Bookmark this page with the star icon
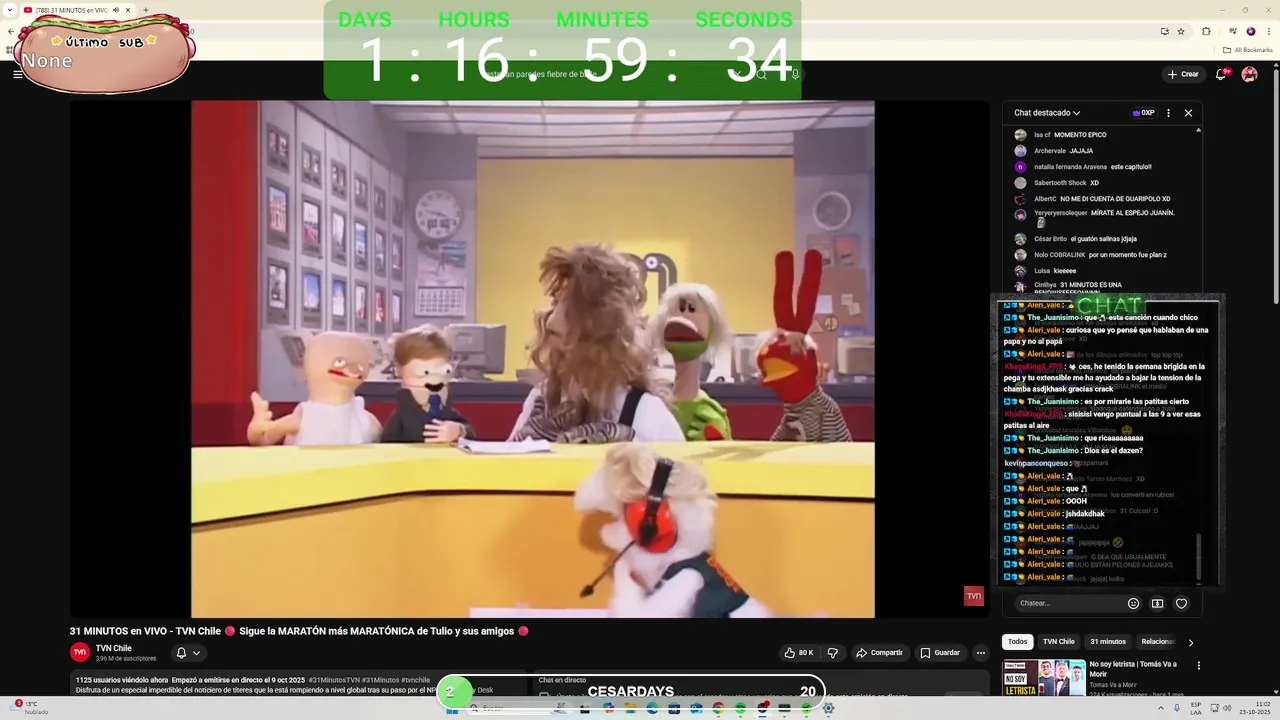Image resolution: width=1280 pixels, height=720 pixels. (1181, 31)
